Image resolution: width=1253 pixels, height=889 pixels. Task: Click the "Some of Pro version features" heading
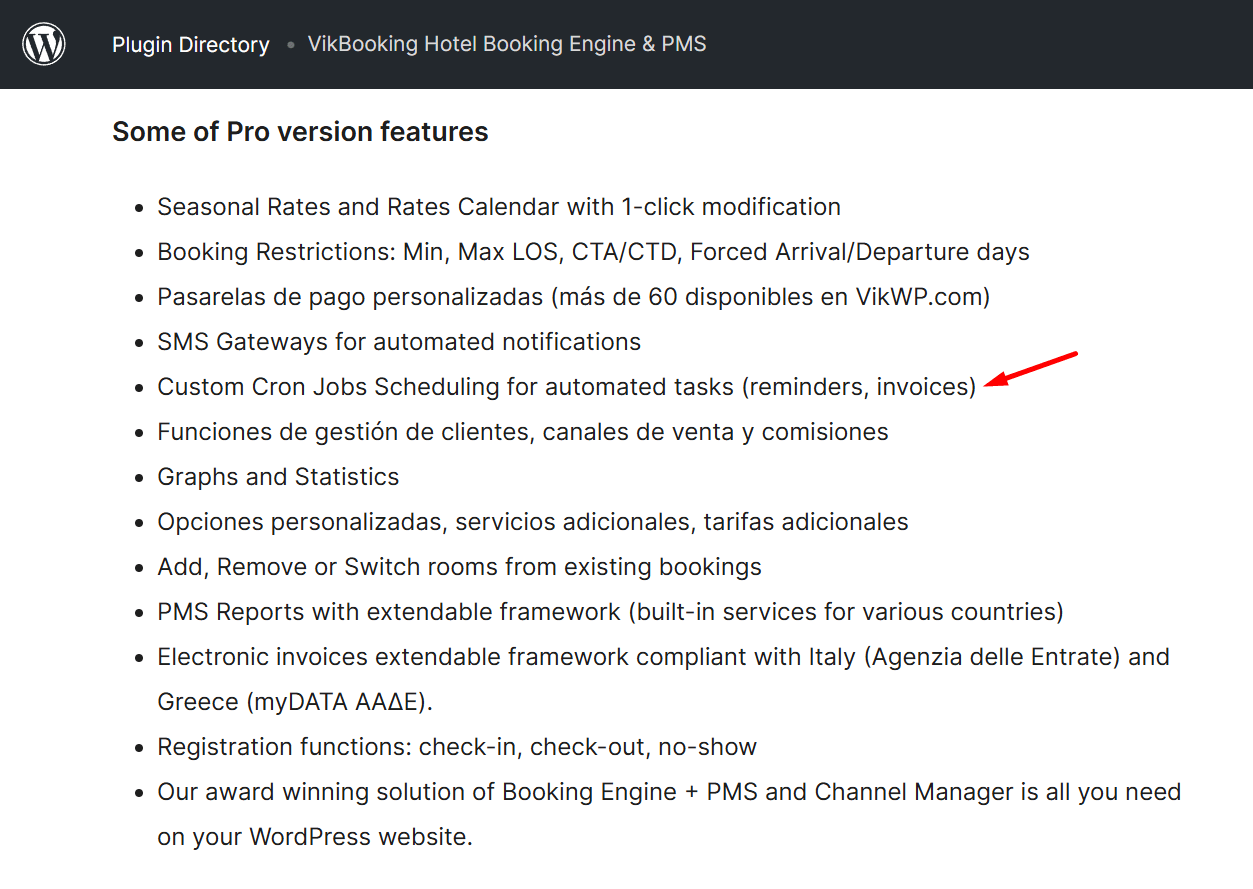click(300, 132)
